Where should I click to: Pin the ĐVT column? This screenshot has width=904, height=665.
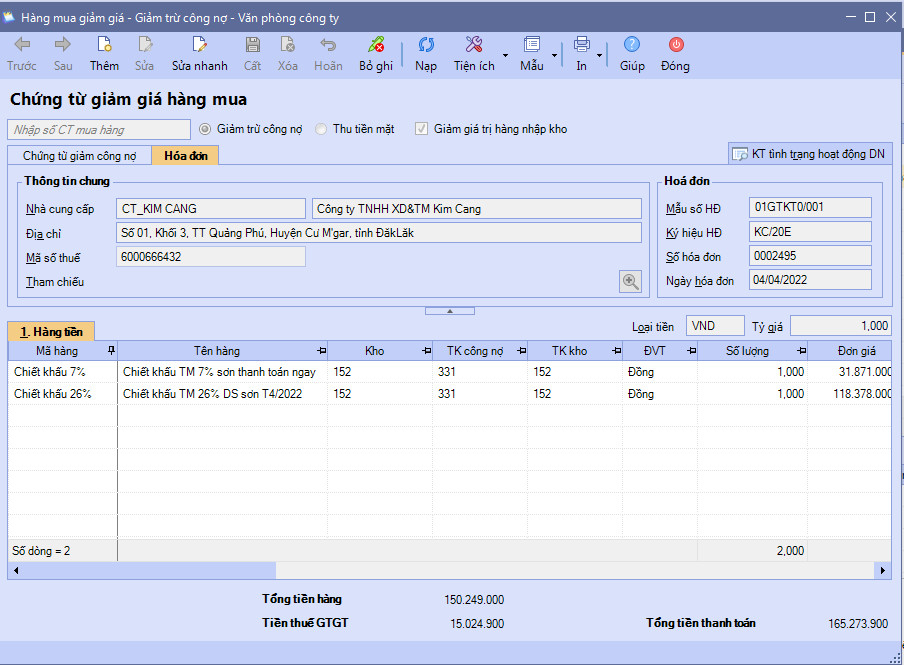(x=692, y=351)
